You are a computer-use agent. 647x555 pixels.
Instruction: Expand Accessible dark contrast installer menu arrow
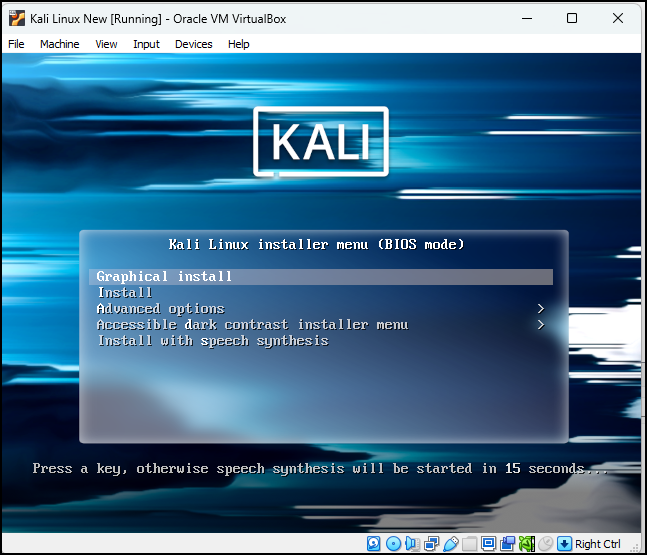tap(541, 325)
